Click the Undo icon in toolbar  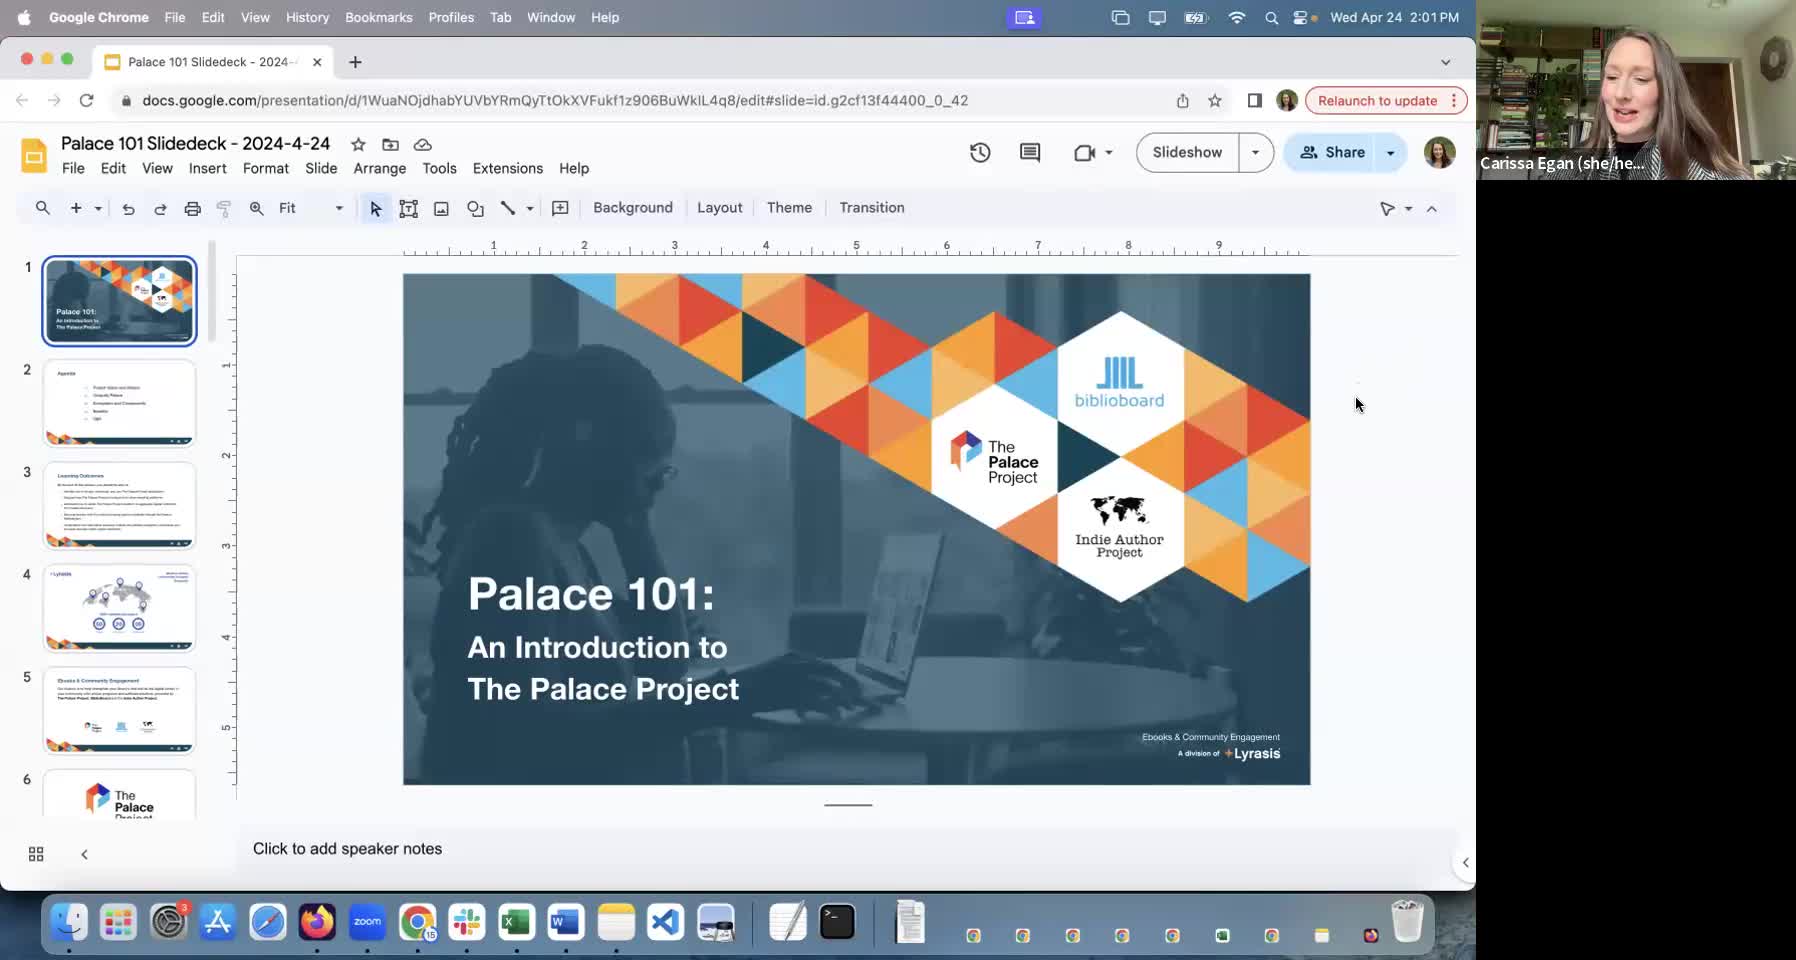(x=128, y=208)
